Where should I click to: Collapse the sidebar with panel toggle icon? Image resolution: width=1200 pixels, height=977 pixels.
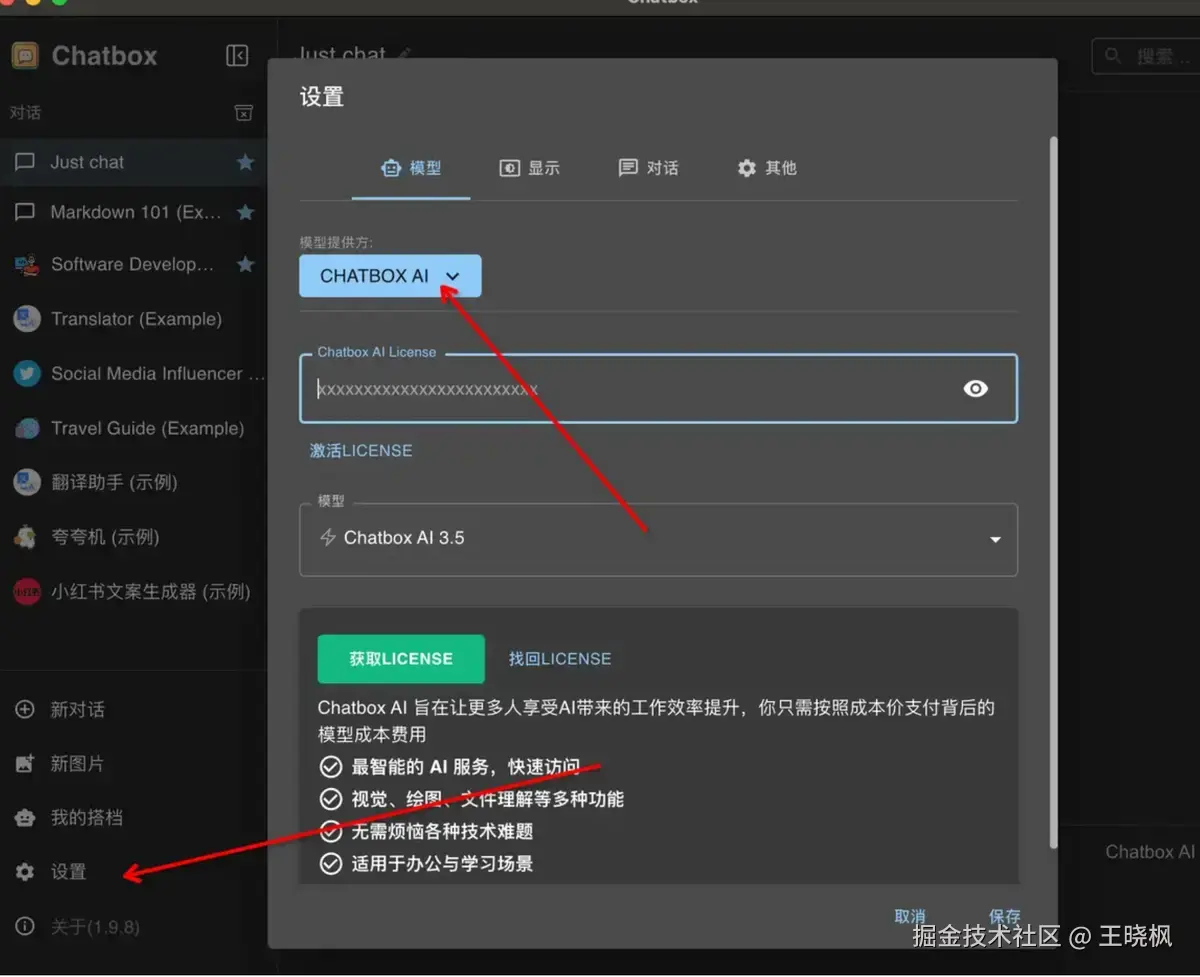(x=237, y=55)
